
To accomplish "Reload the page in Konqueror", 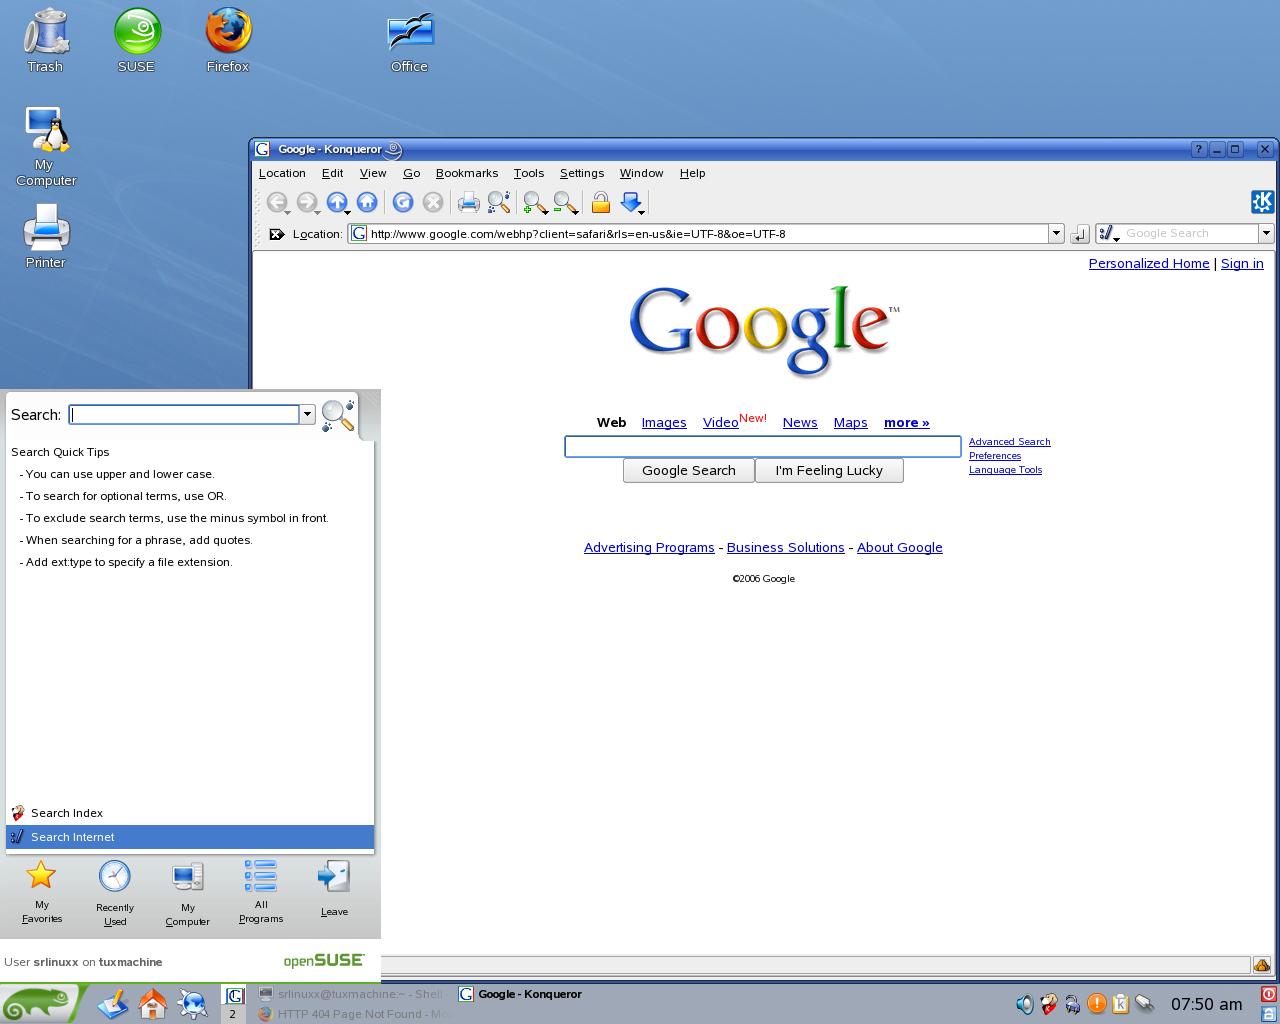I will [403, 202].
